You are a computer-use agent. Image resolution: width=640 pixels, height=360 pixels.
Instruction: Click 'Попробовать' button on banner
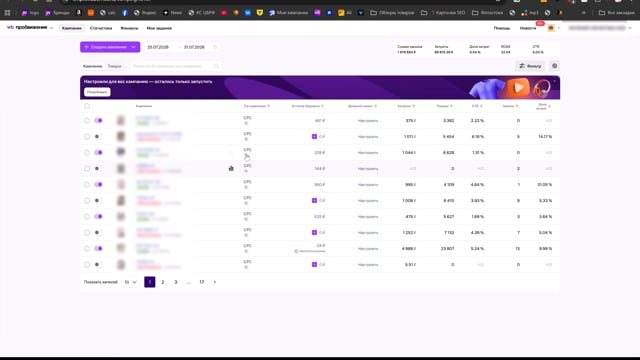97,92
